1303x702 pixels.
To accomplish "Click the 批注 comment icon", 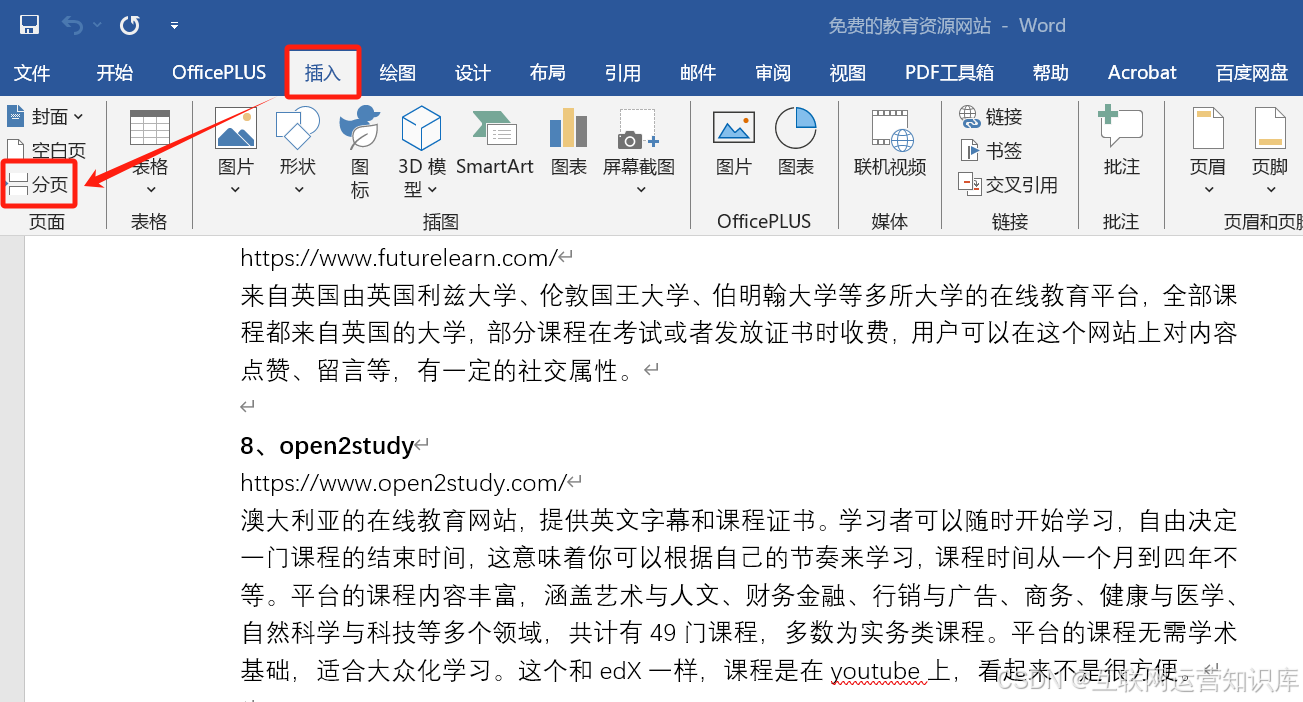I will [x=1121, y=128].
